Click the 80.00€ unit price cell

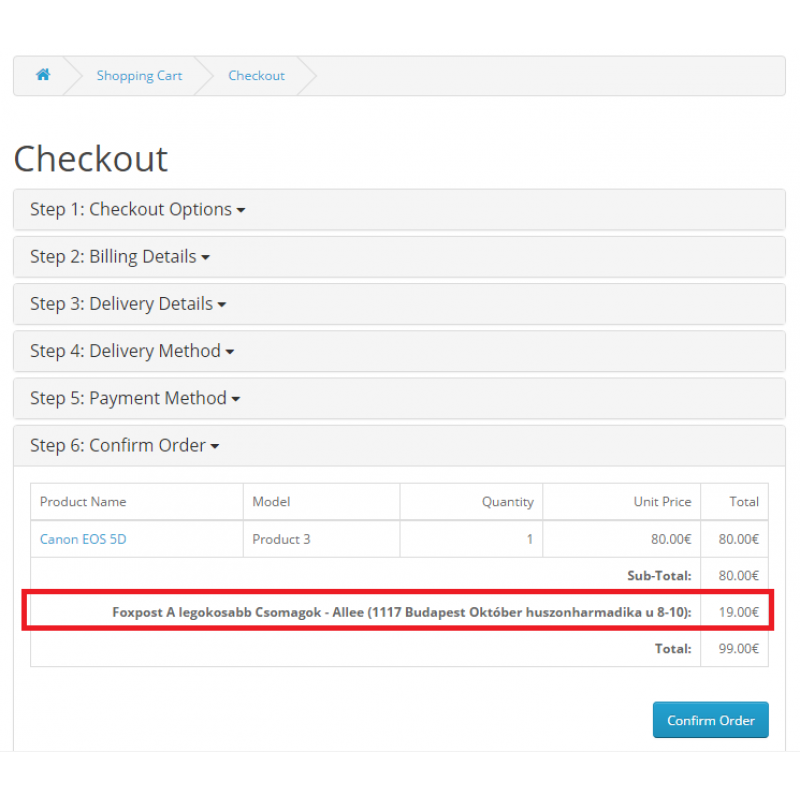click(621, 539)
